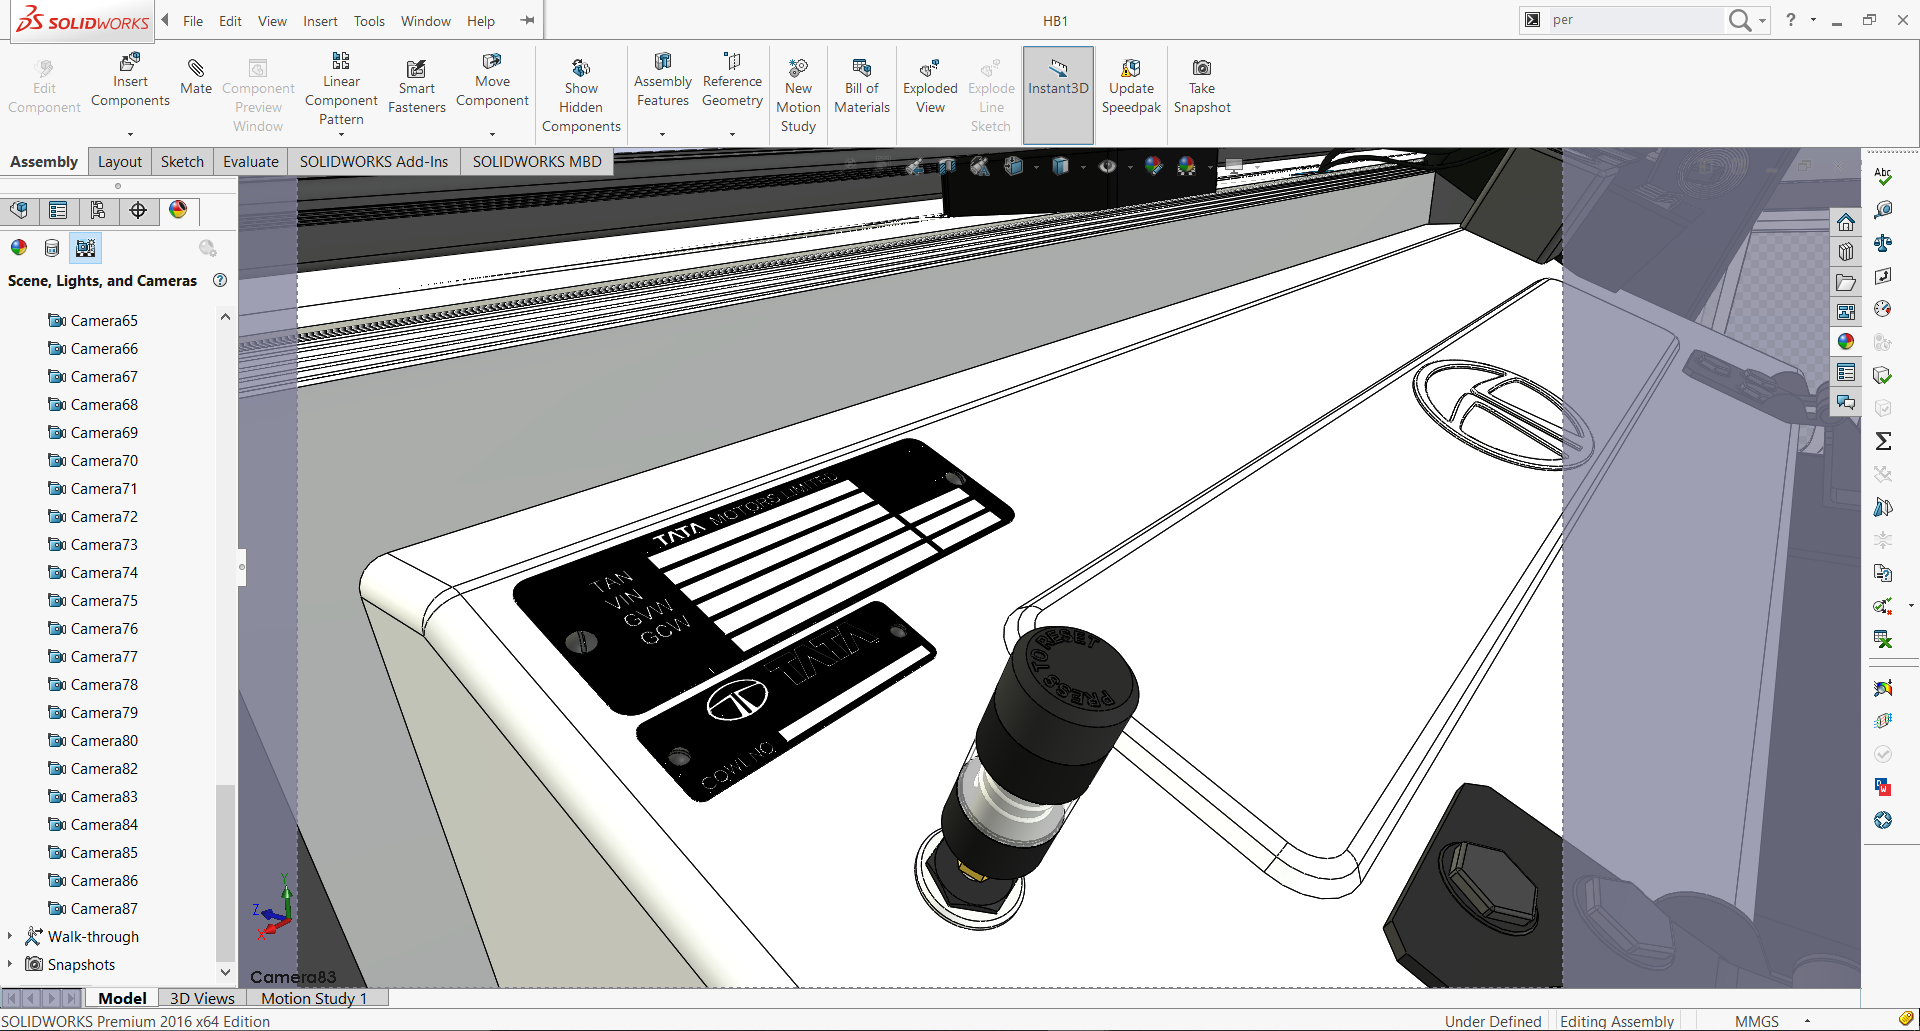Expand the Snapshots tree node
Viewport: 1920px width, 1031px height.
pyautogui.click(x=10, y=964)
